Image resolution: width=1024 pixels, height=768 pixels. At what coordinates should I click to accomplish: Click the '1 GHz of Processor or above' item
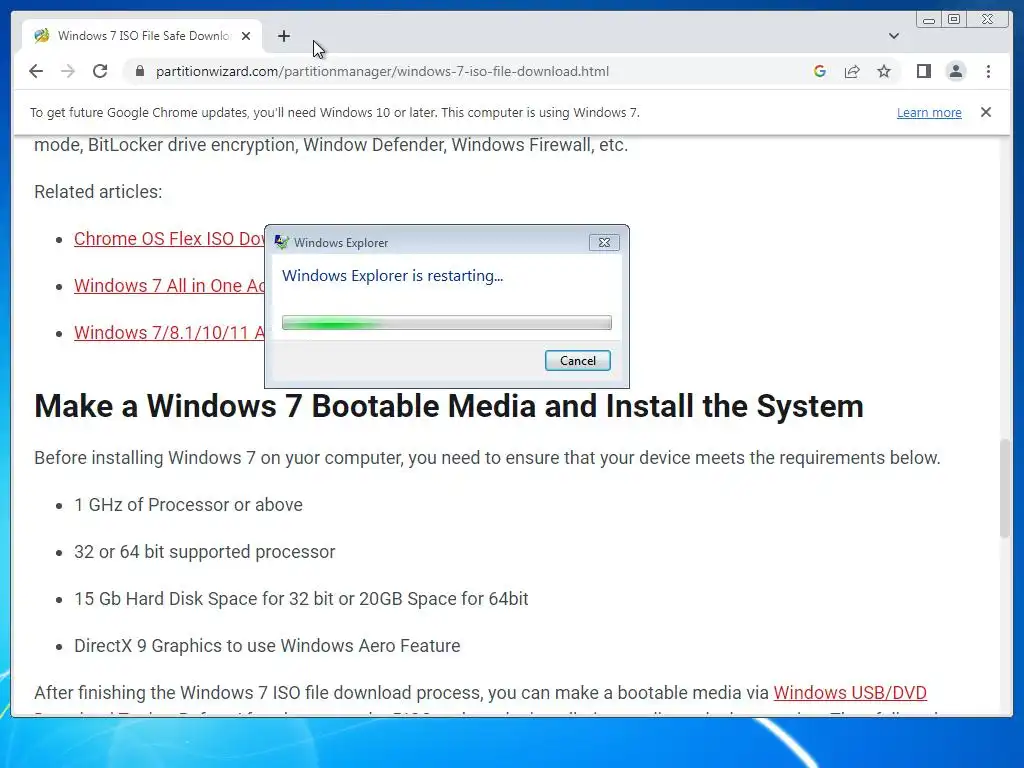[x=188, y=505]
